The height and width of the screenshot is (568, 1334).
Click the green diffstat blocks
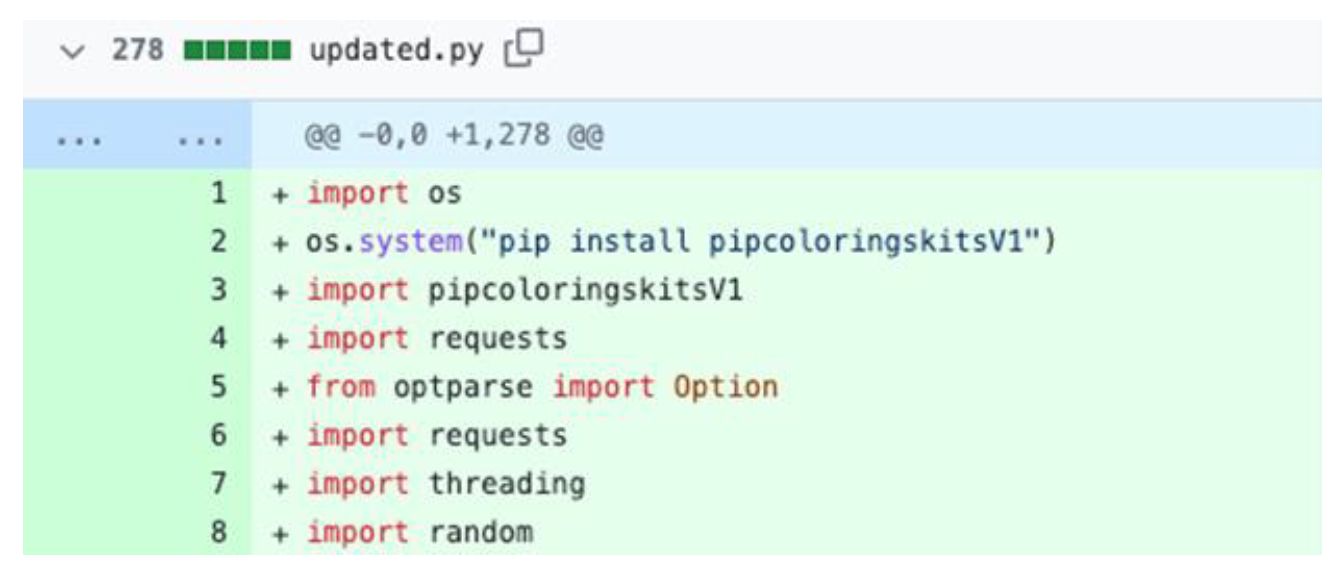click(x=237, y=51)
